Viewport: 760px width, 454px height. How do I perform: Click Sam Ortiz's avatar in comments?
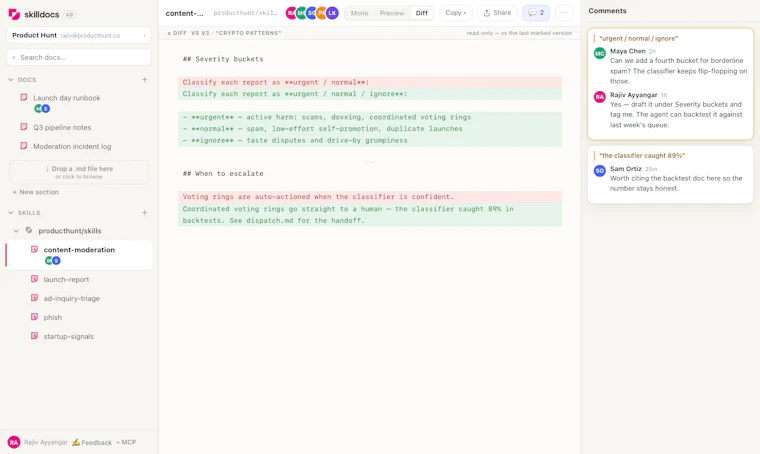pos(600,171)
